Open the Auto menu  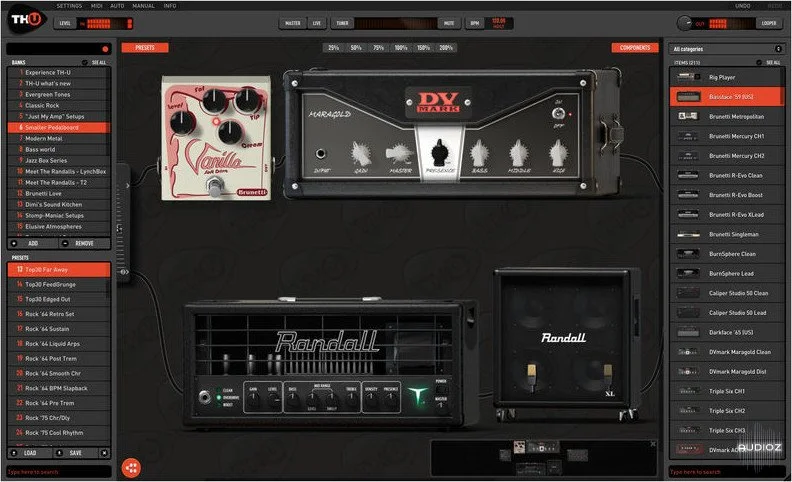[117, 6]
